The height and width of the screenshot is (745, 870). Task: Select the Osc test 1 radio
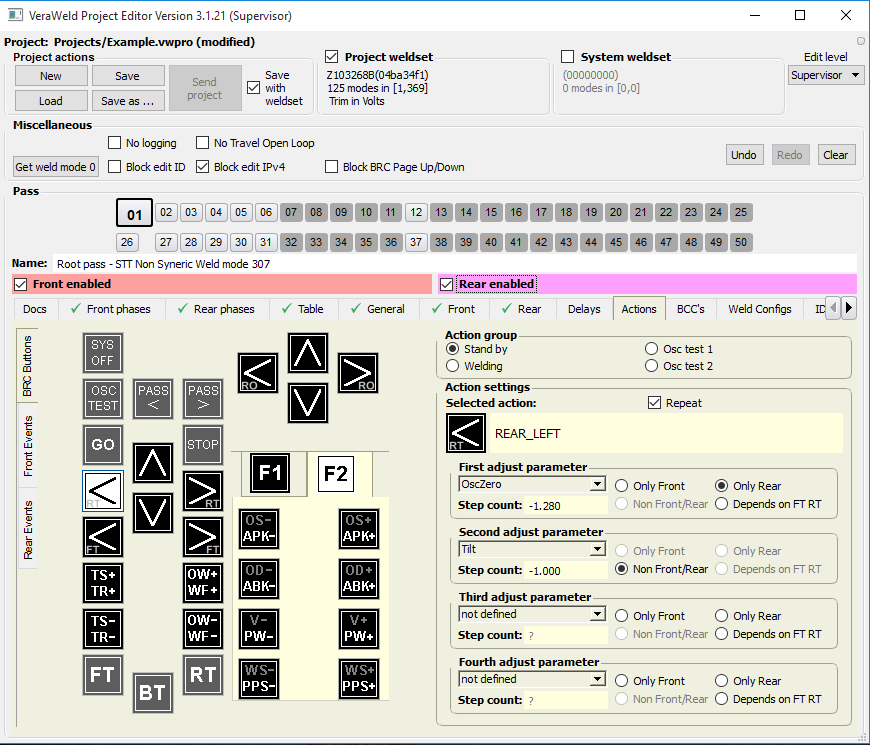coord(651,349)
